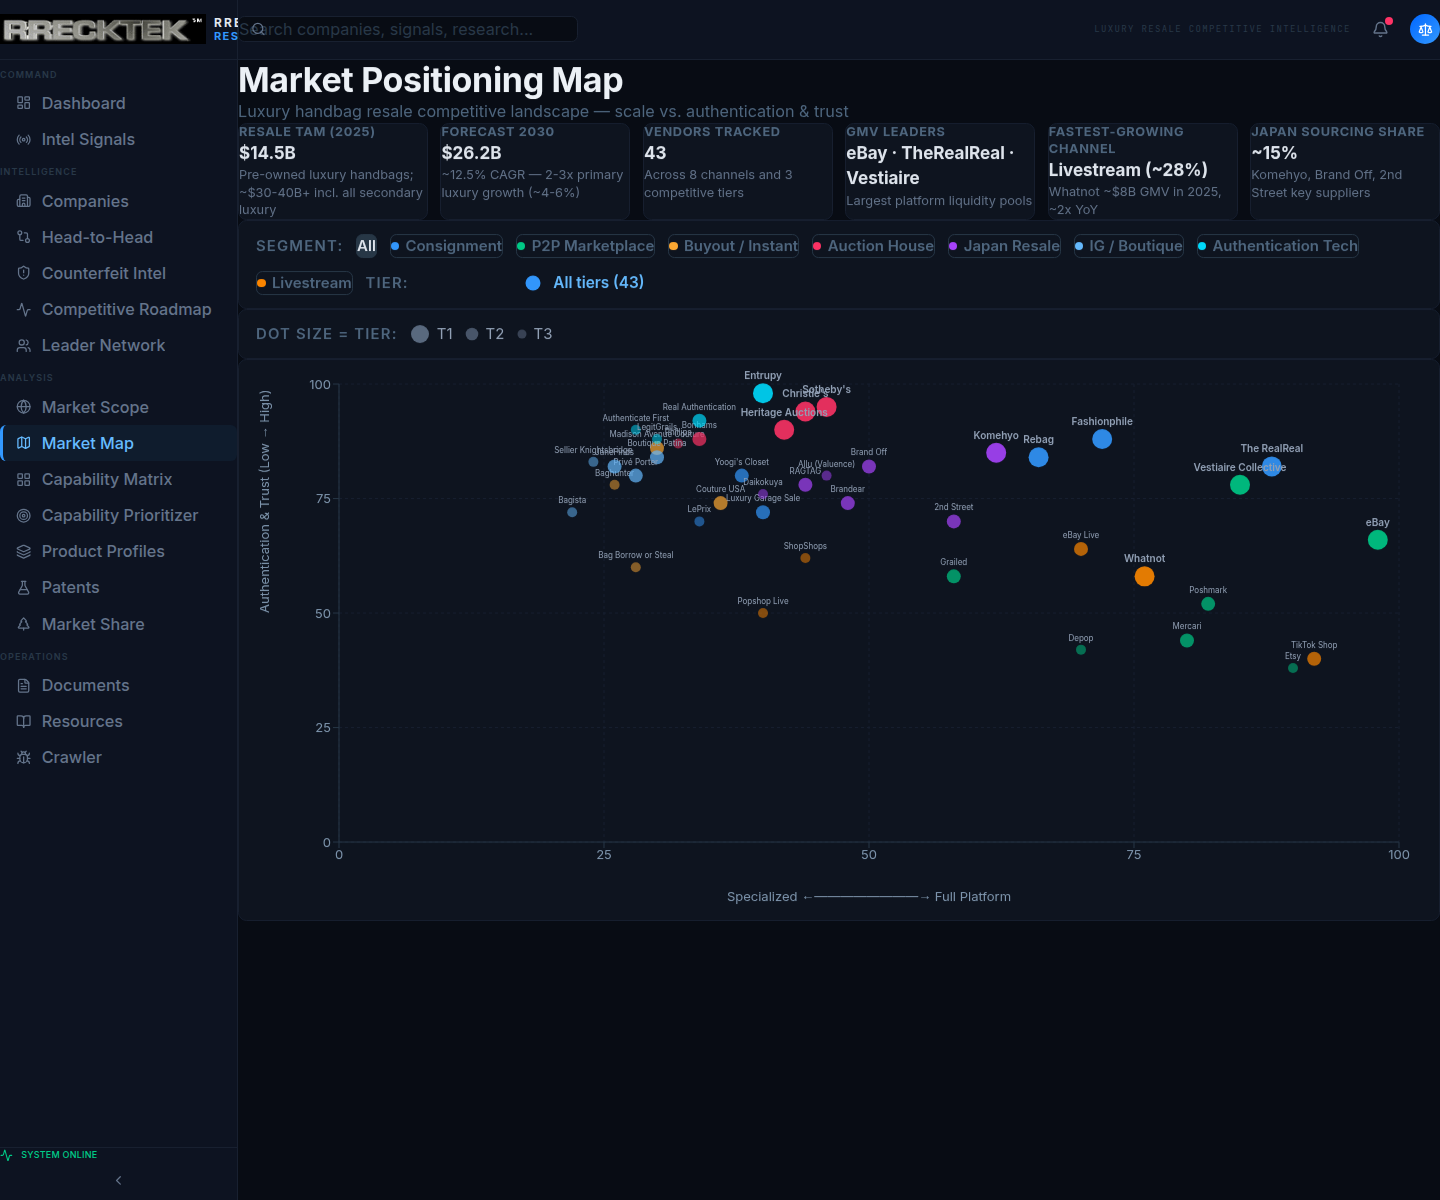This screenshot has width=1440, height=1200.
Task: Click the Depop dot on chart
Action: click(1081, 650)
